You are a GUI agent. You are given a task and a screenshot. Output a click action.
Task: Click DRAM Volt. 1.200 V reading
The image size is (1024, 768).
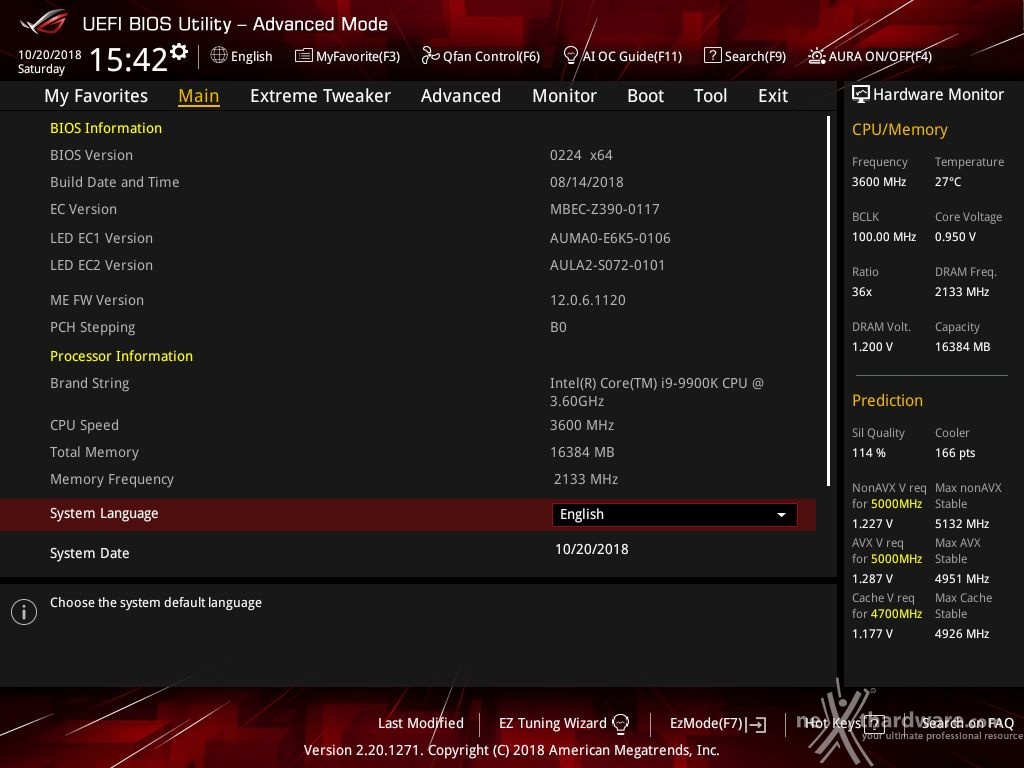[872, 347]
